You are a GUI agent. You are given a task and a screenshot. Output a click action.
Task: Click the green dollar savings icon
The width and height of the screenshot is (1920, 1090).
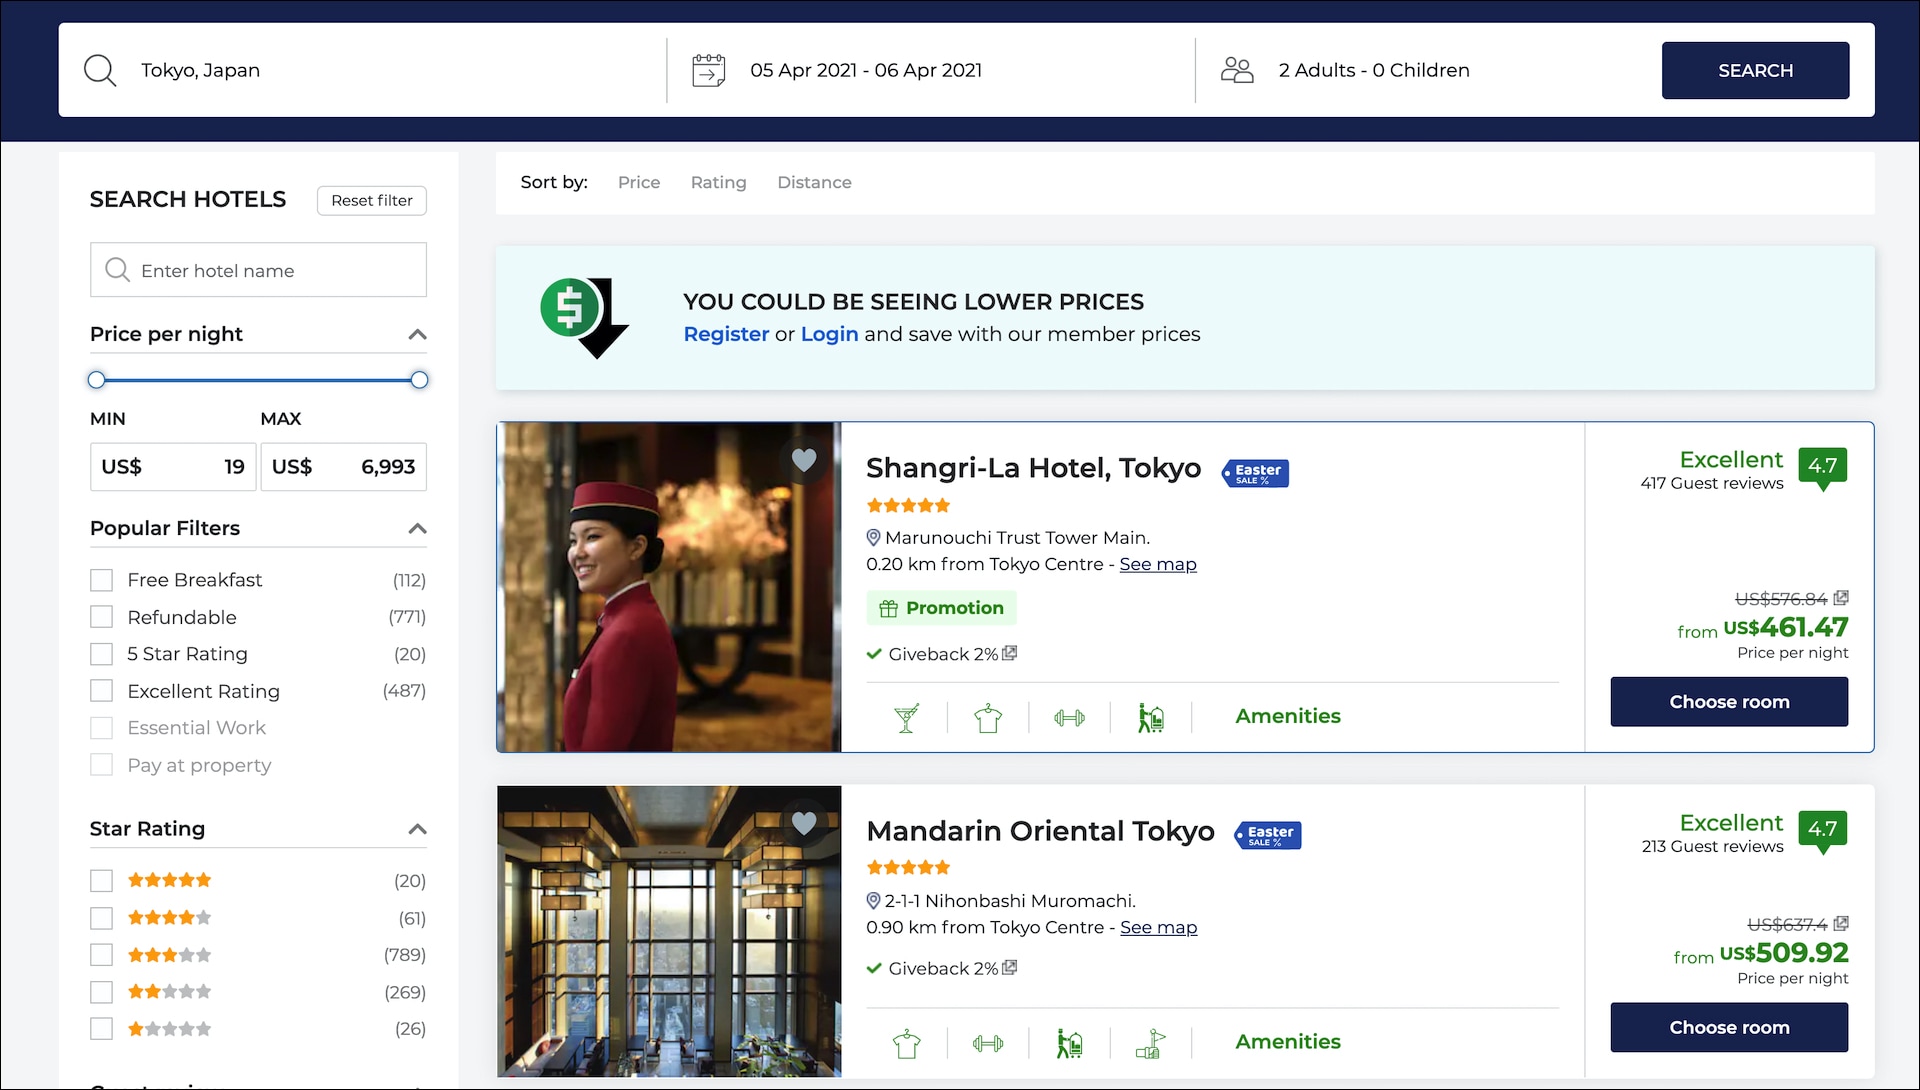tap(584, 318)
